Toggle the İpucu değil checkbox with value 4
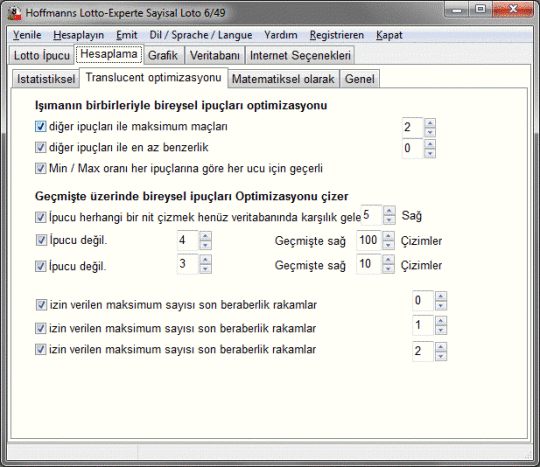 [x=41, y=240]
